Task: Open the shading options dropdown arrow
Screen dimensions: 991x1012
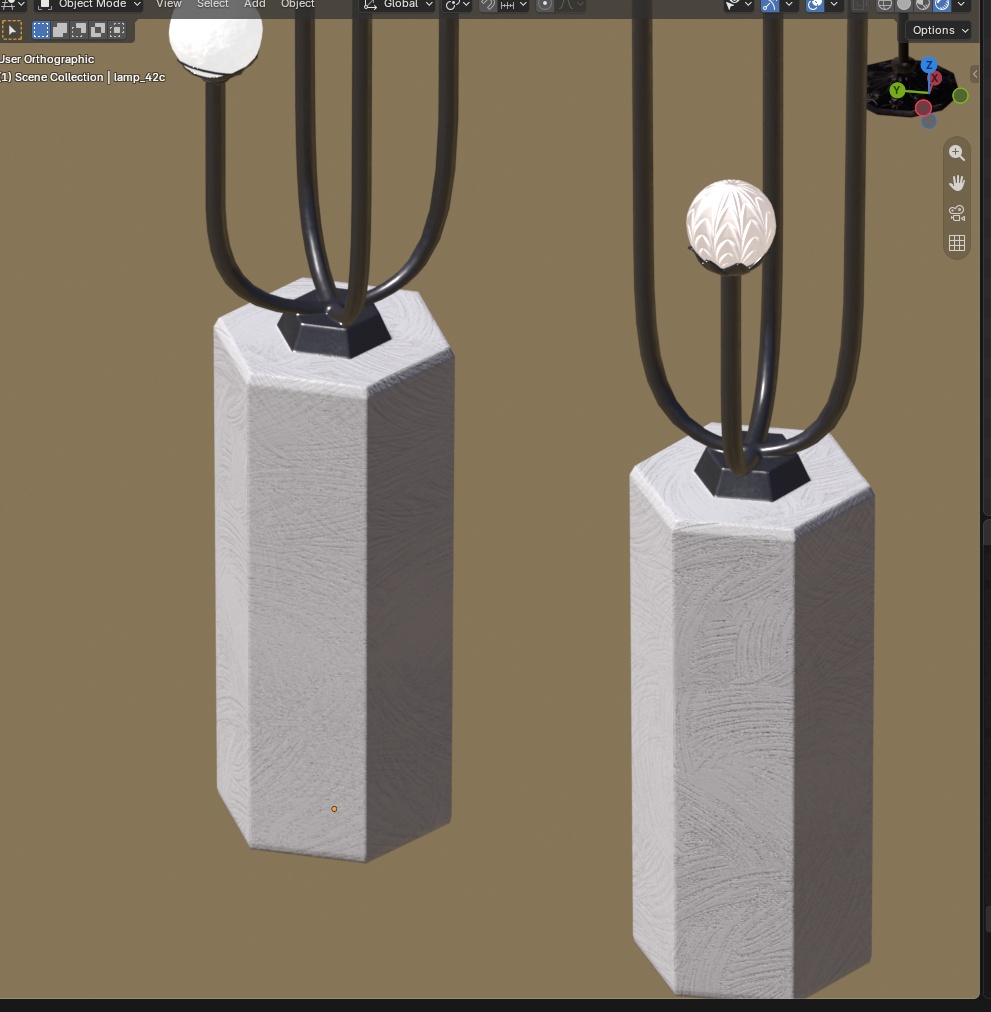Action: pos(961,5)
